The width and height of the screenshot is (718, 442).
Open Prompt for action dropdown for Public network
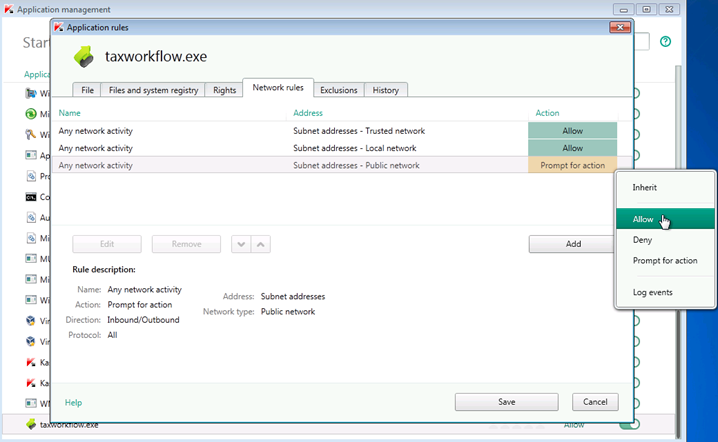572,165
